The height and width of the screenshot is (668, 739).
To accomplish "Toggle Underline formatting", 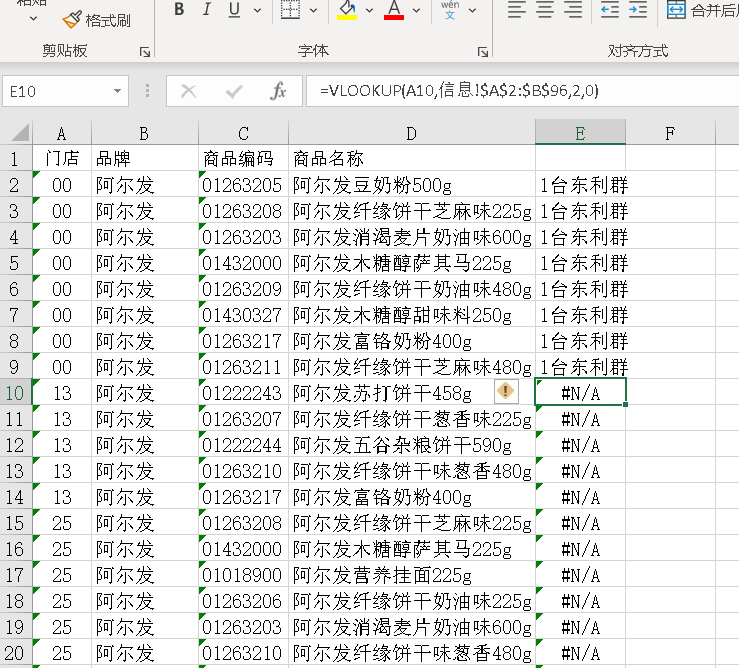I will pos(234,9).
